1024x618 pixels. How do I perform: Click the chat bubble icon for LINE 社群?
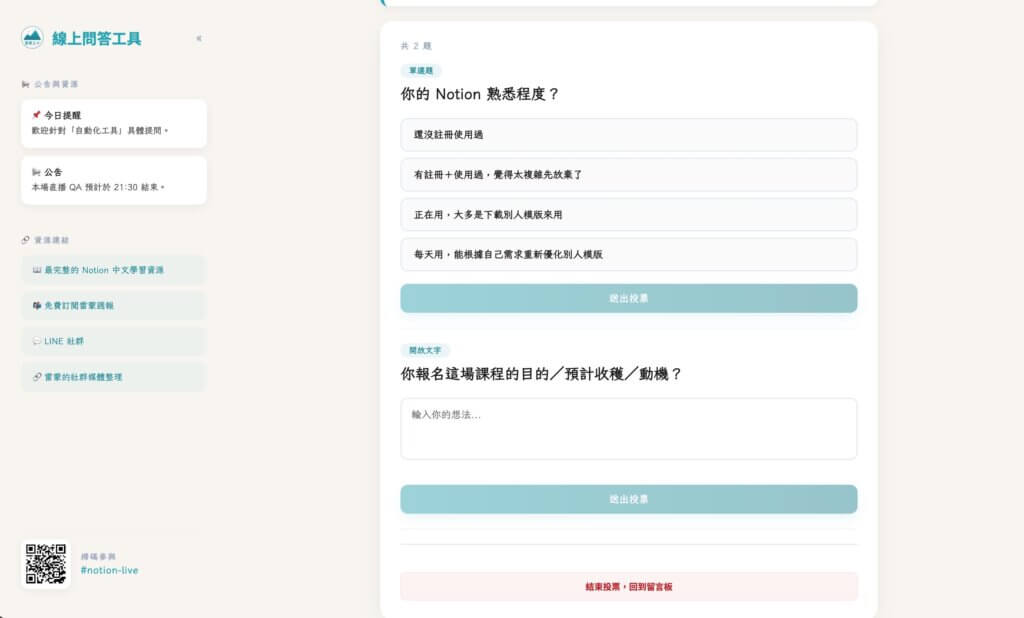35,341
